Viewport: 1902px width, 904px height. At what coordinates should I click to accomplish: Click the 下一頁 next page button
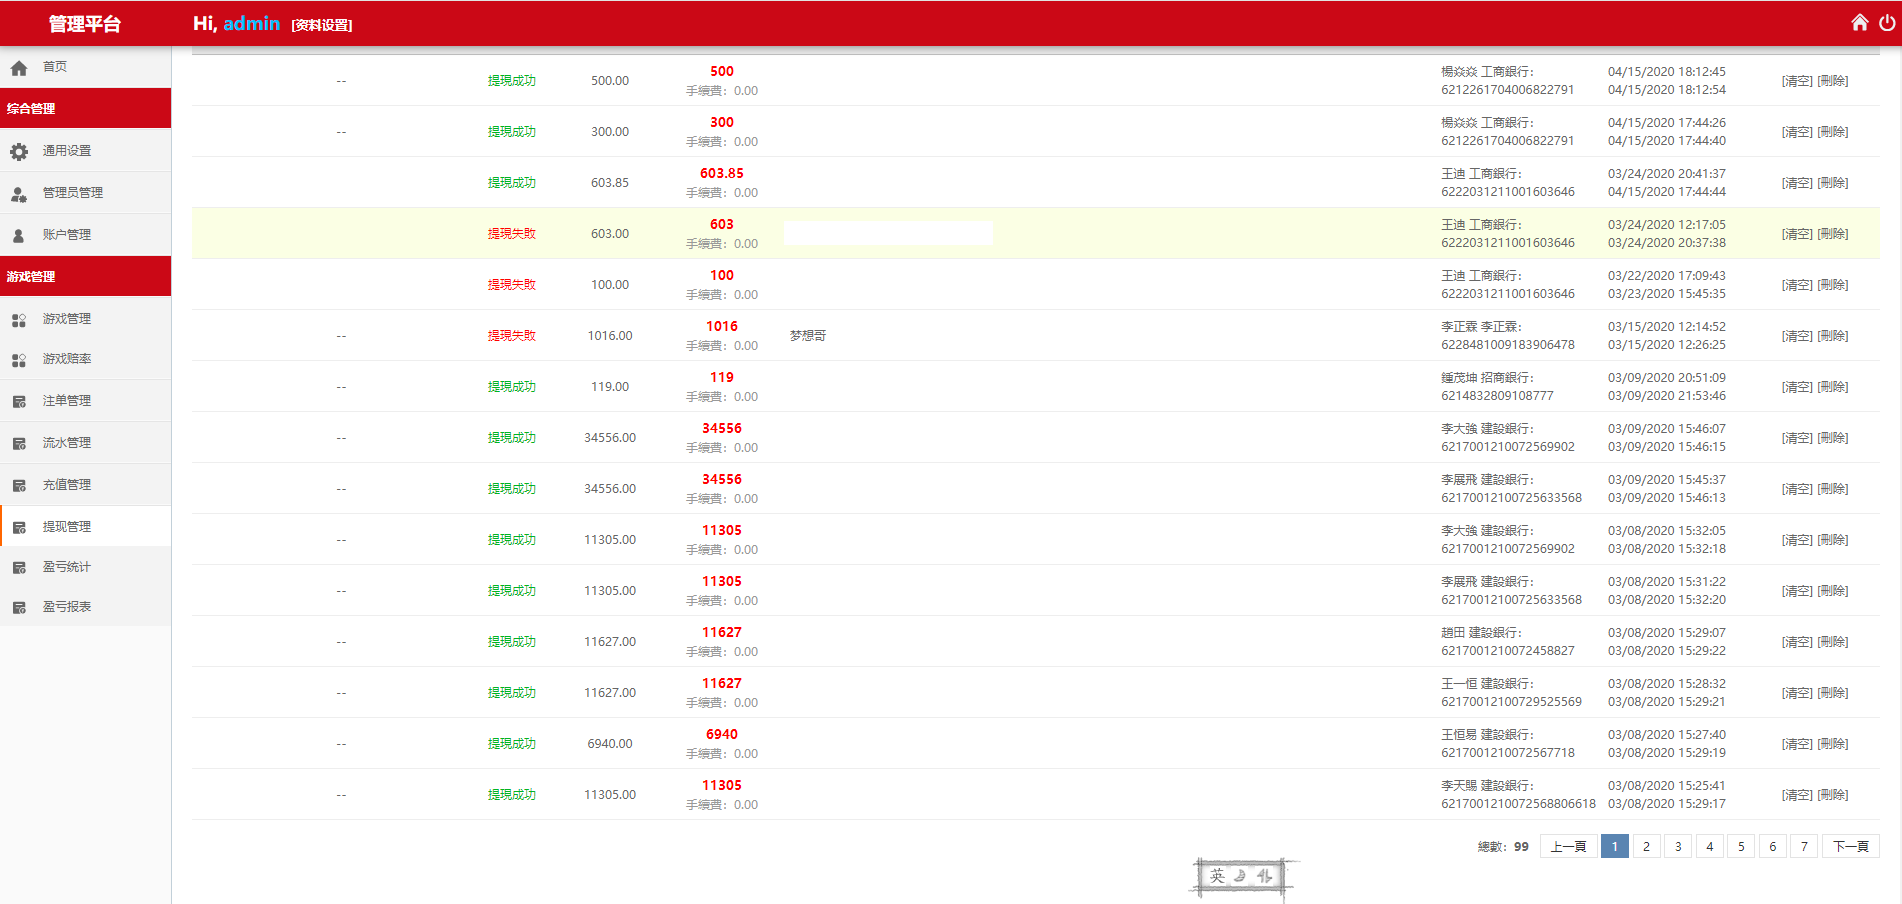click(1851, 846)
